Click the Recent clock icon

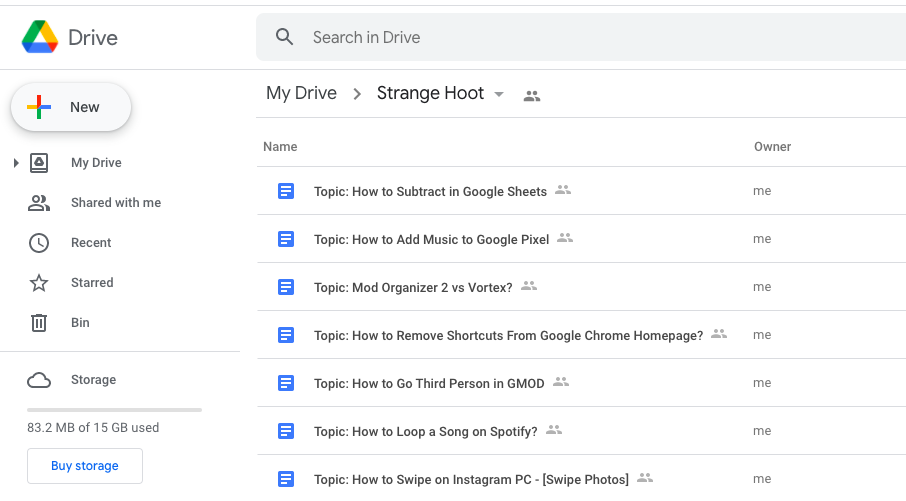[39, 243]
